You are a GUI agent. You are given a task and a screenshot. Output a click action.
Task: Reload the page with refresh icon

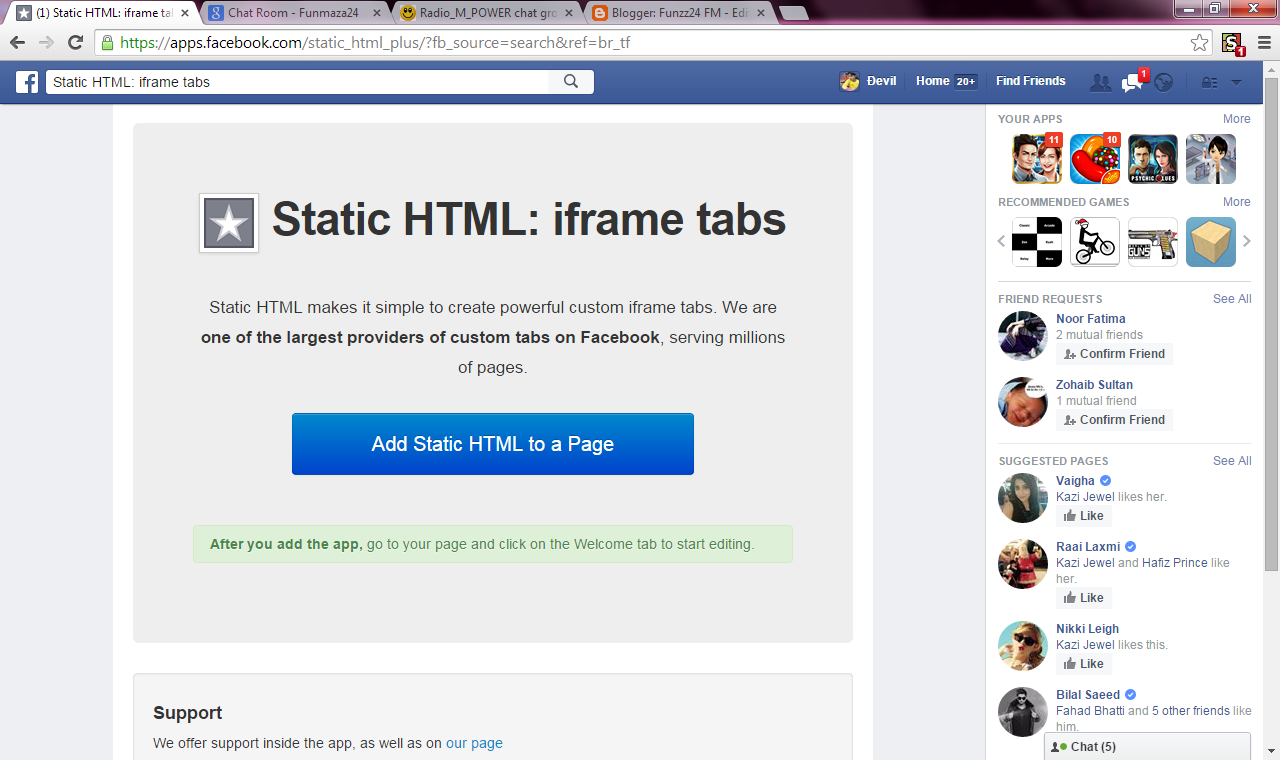click(75, 43)
